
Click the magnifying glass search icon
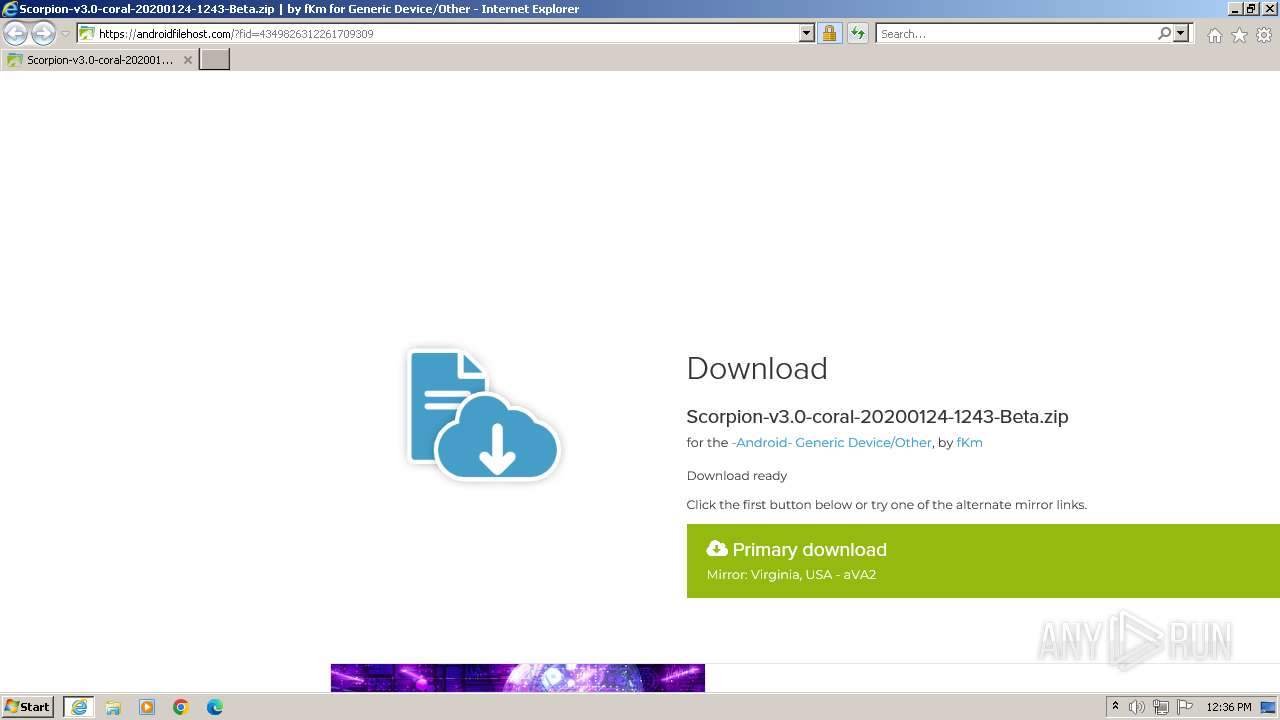[x=1164, y=34]
